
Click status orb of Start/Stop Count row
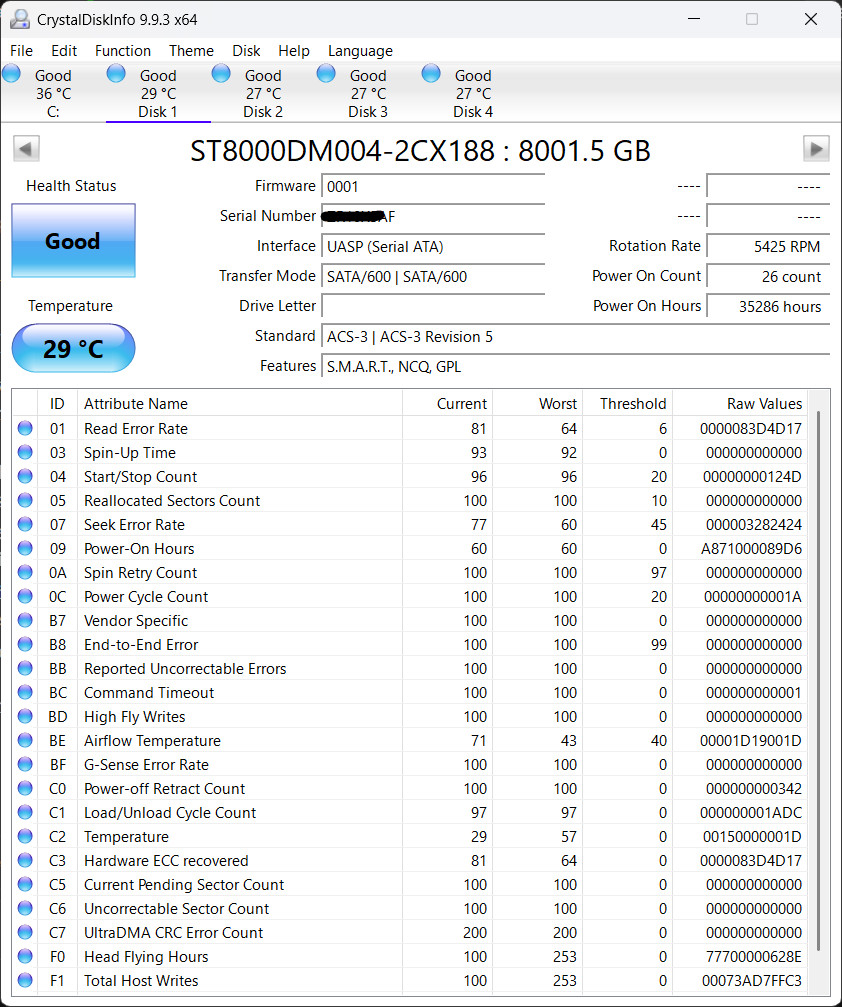25,476
